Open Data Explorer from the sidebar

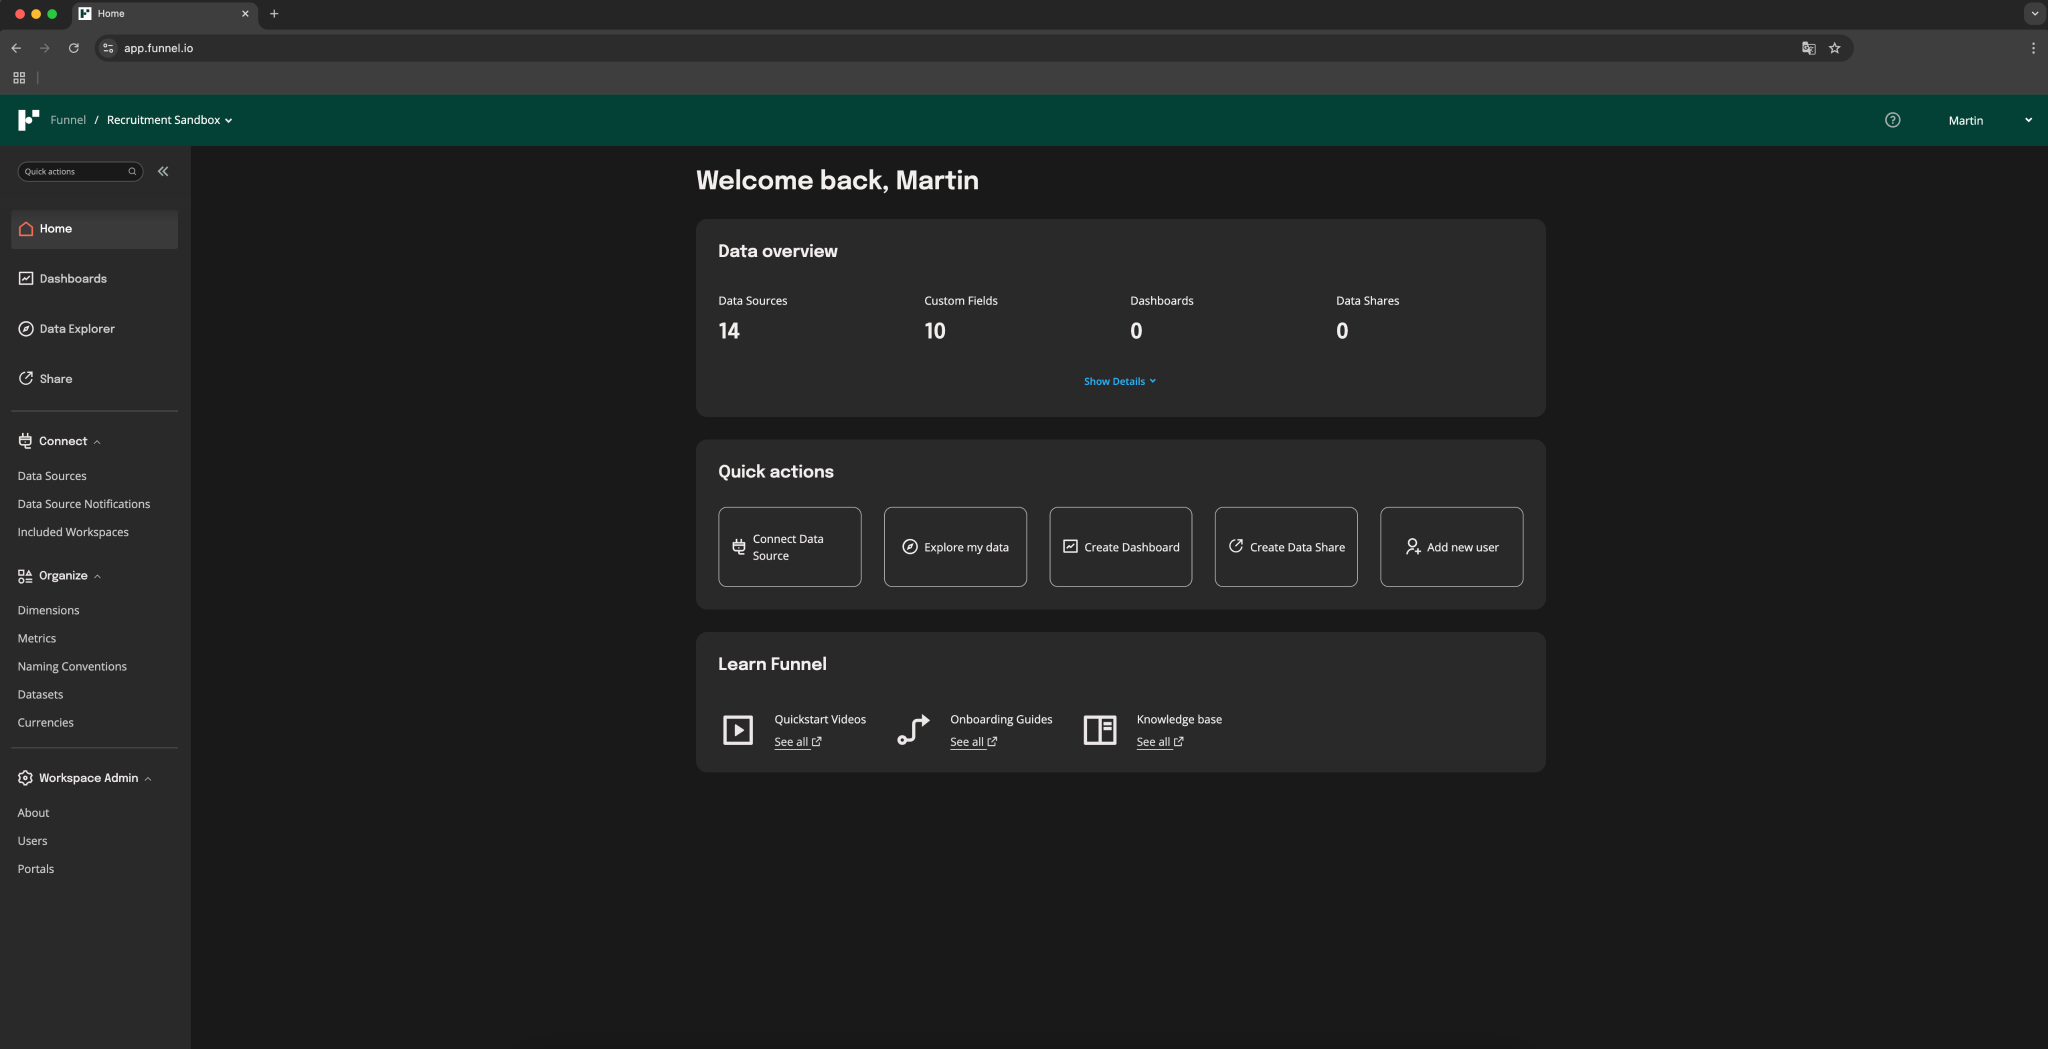tap(77, 329)
